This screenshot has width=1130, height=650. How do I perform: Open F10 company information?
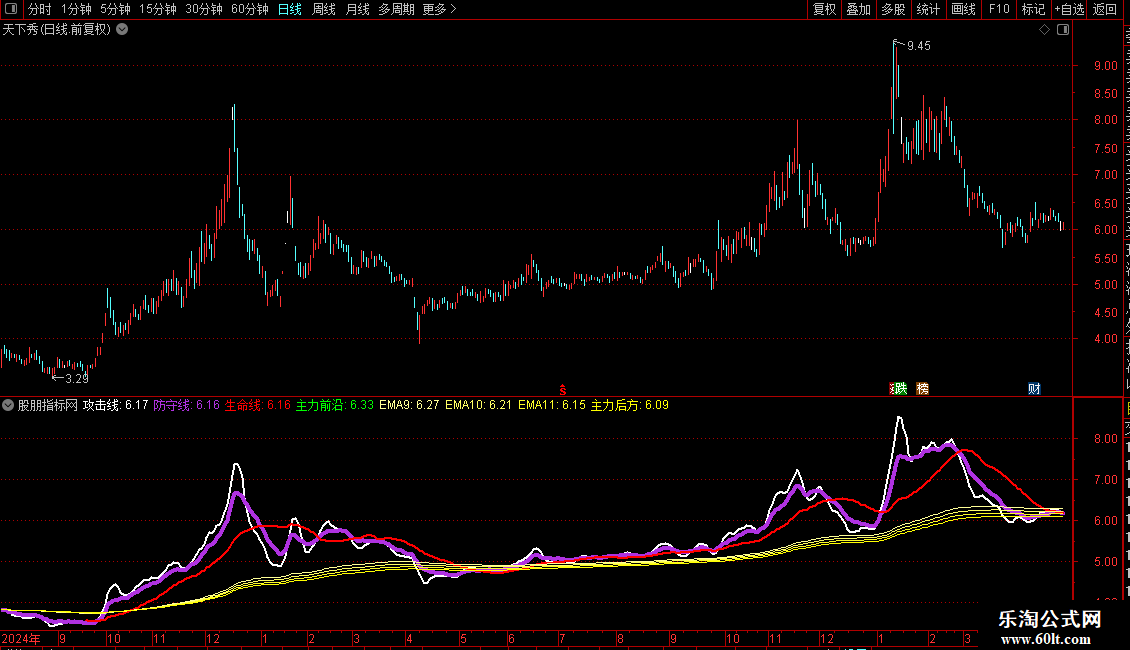[999, 9]
